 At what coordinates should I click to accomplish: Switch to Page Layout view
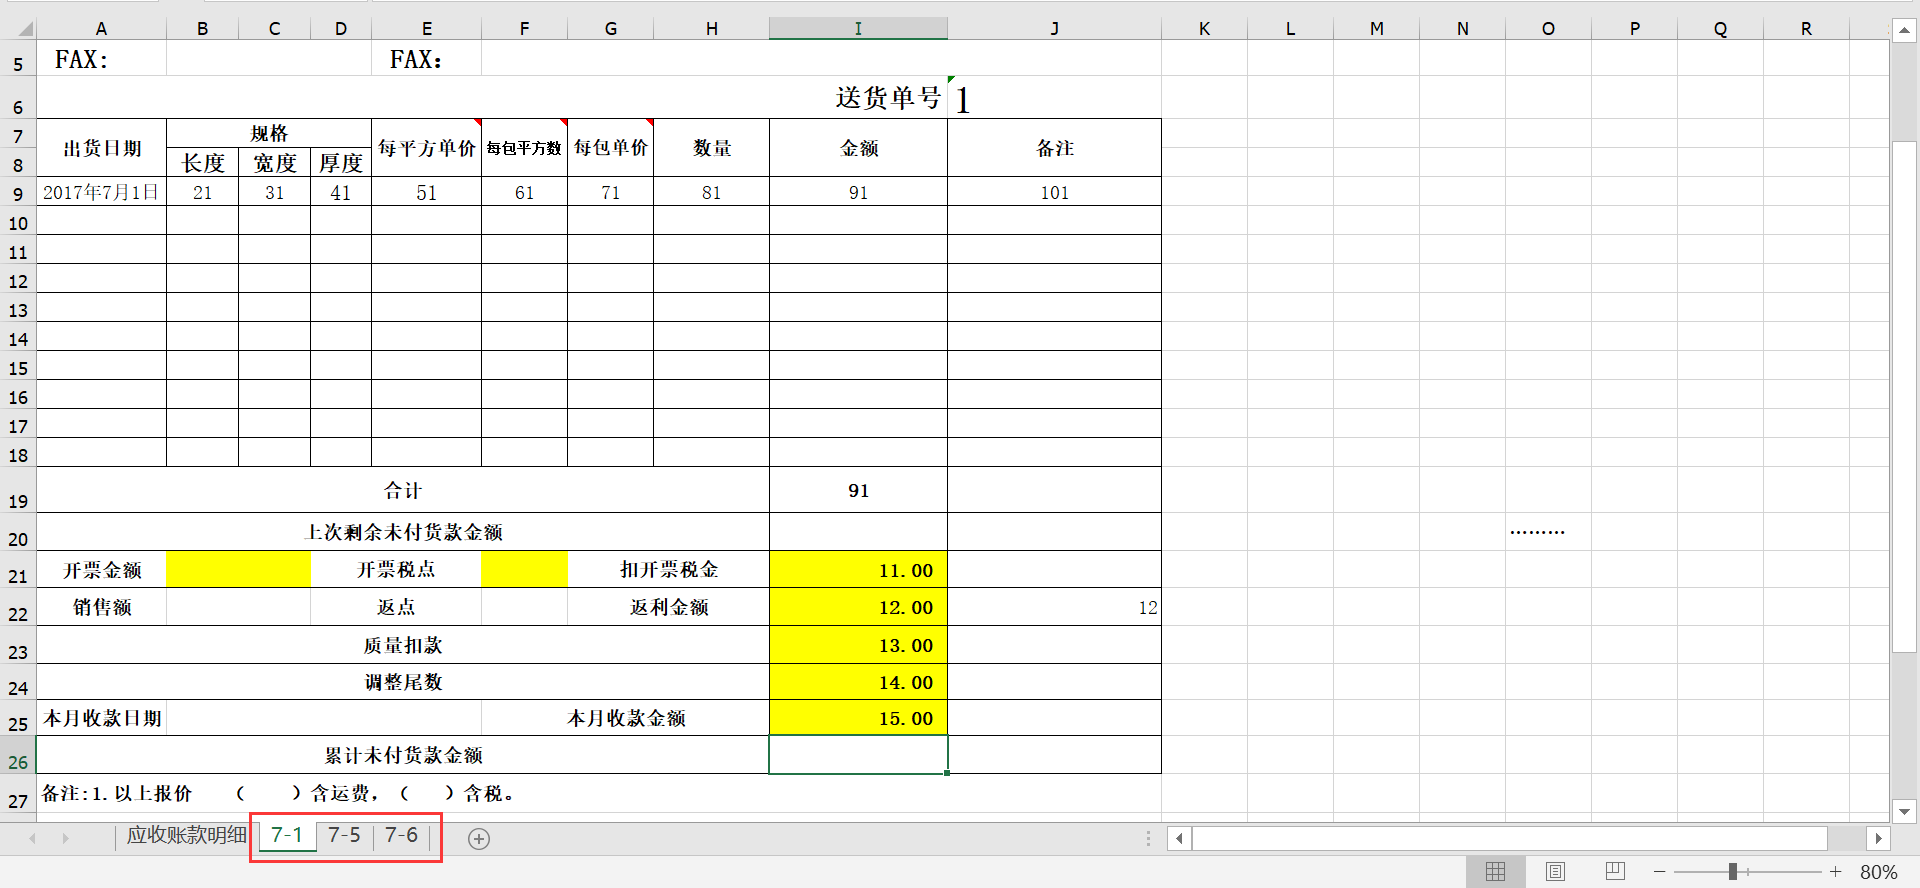[x=1555, y=872]
